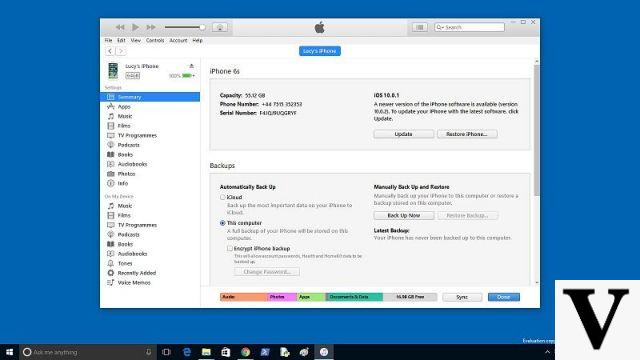Open Chrome from the taskbar
Image resolution: width=640 pixels, height=360 pixels.
(245, 352)
